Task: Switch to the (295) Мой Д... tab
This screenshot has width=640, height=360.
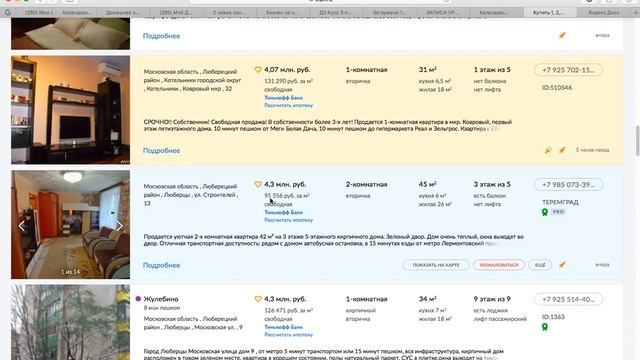Action: click(176, 13)
